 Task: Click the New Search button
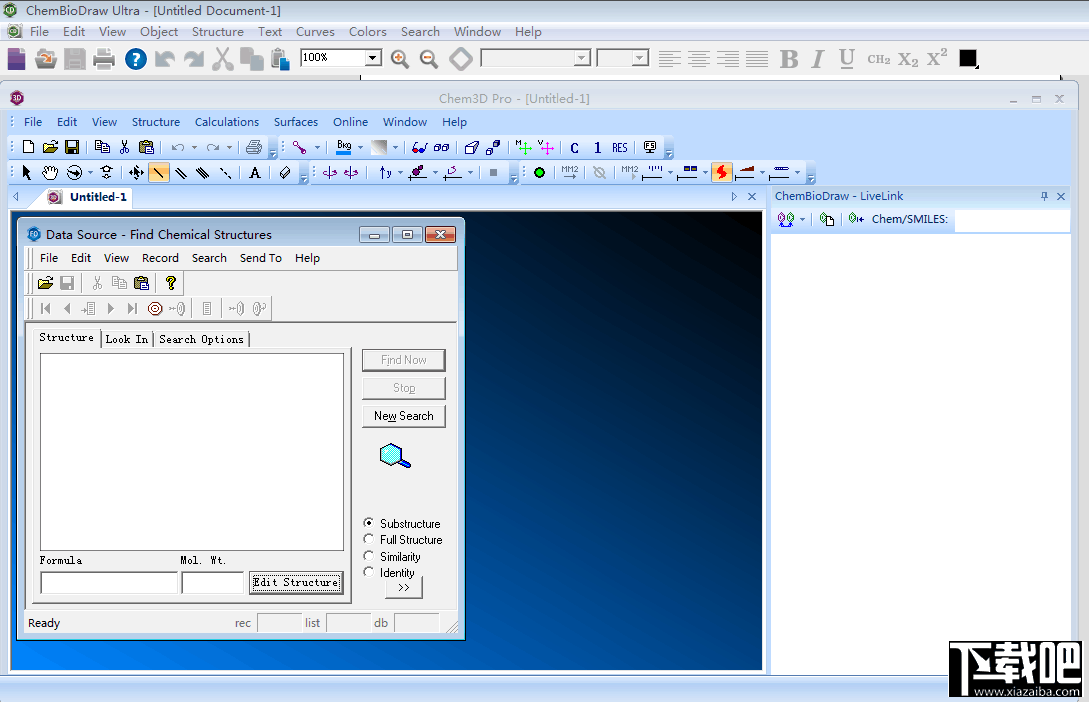(x=404, y=416)
